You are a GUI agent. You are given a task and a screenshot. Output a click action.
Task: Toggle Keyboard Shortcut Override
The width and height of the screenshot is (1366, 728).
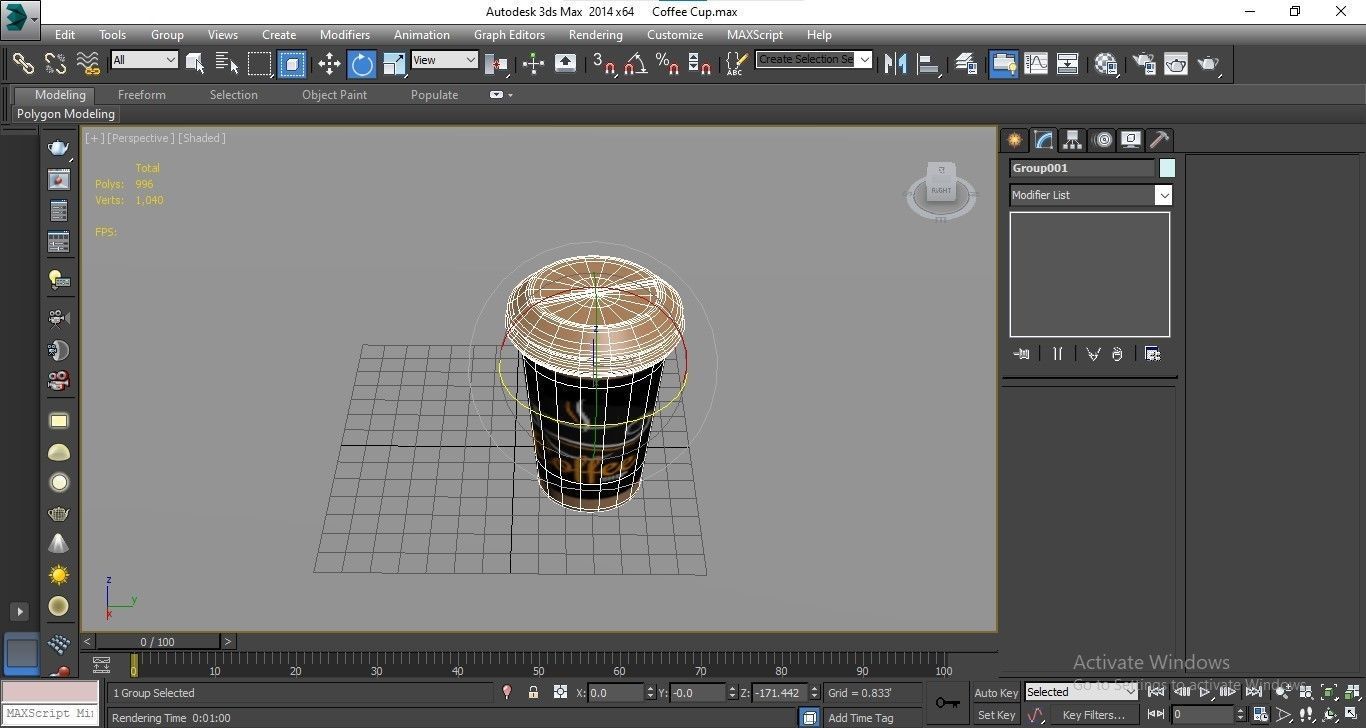pos(565,63)
